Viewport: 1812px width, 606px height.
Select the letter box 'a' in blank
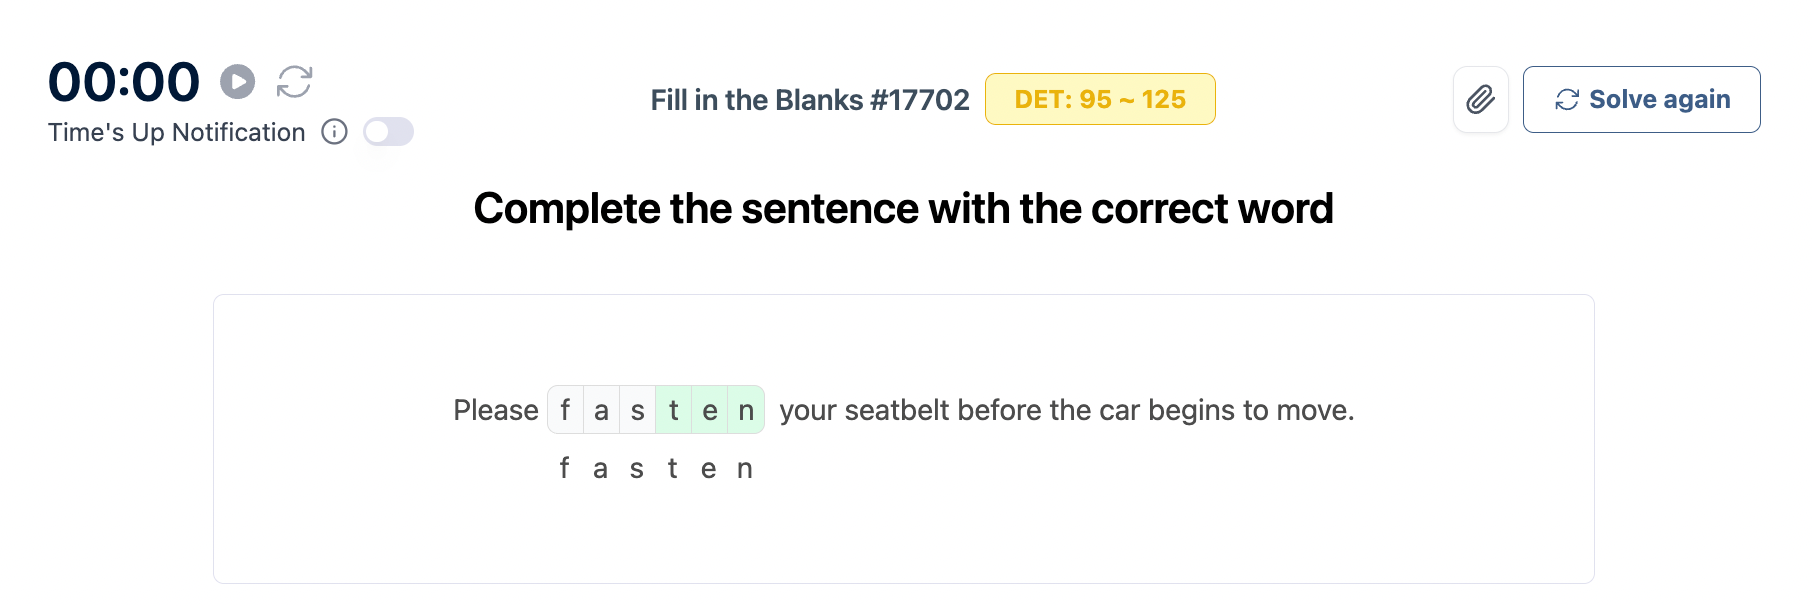tap(601, 410)
